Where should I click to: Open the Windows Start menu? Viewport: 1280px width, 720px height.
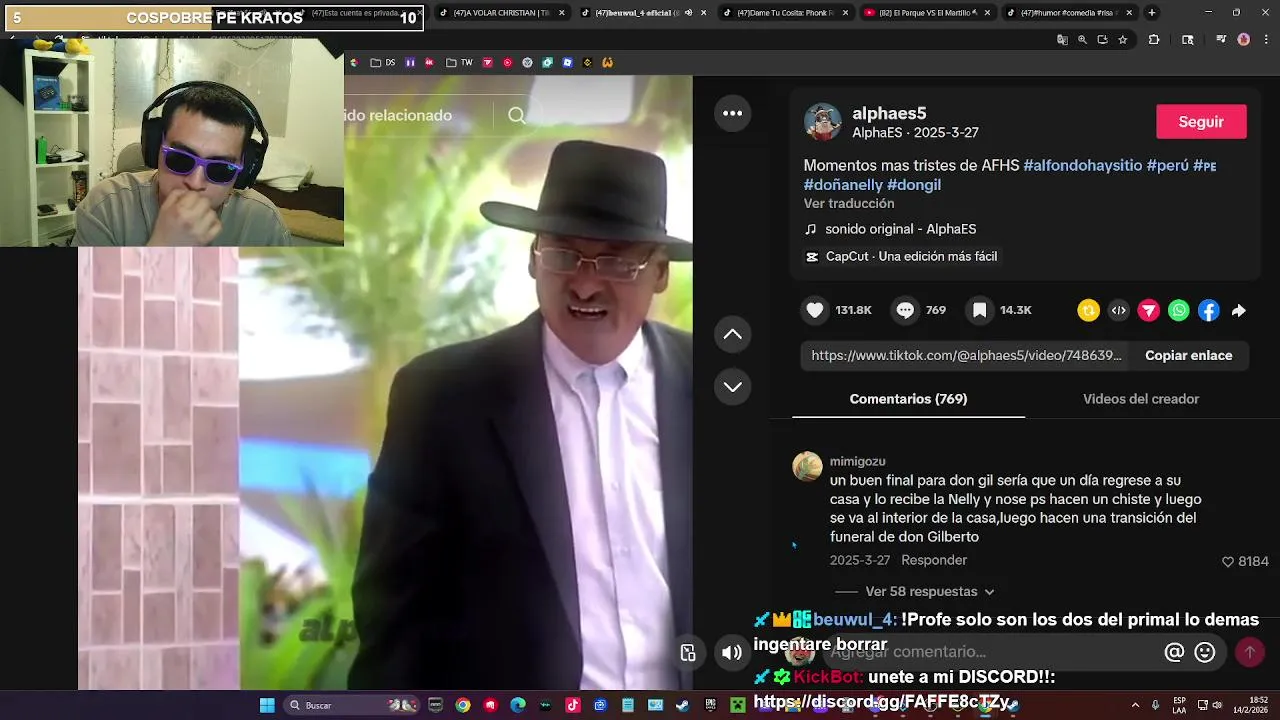point(267,705)
